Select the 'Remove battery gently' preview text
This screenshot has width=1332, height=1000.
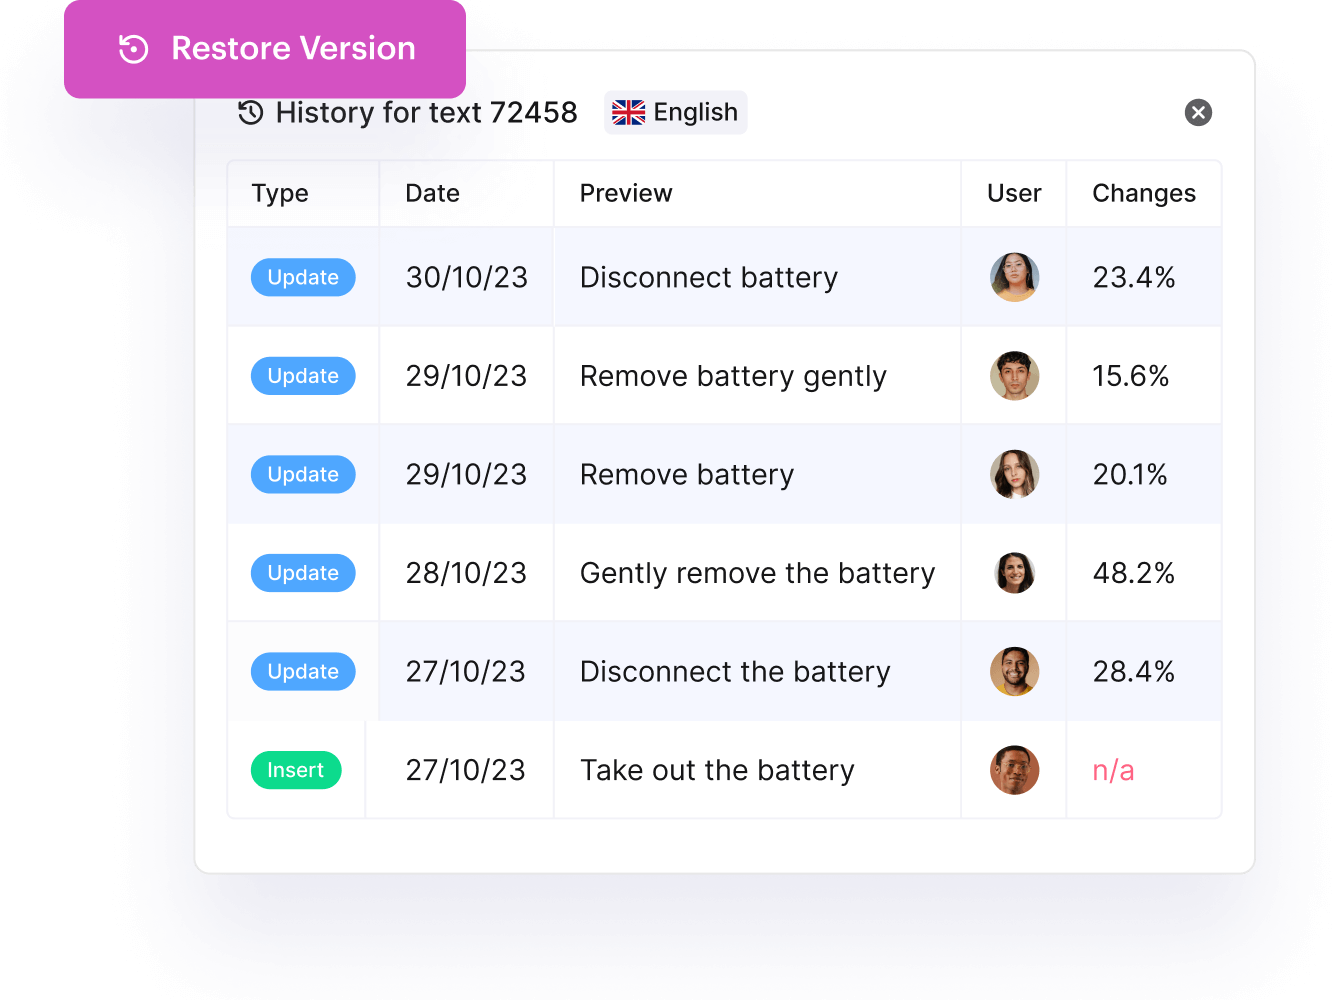point(733,376)
